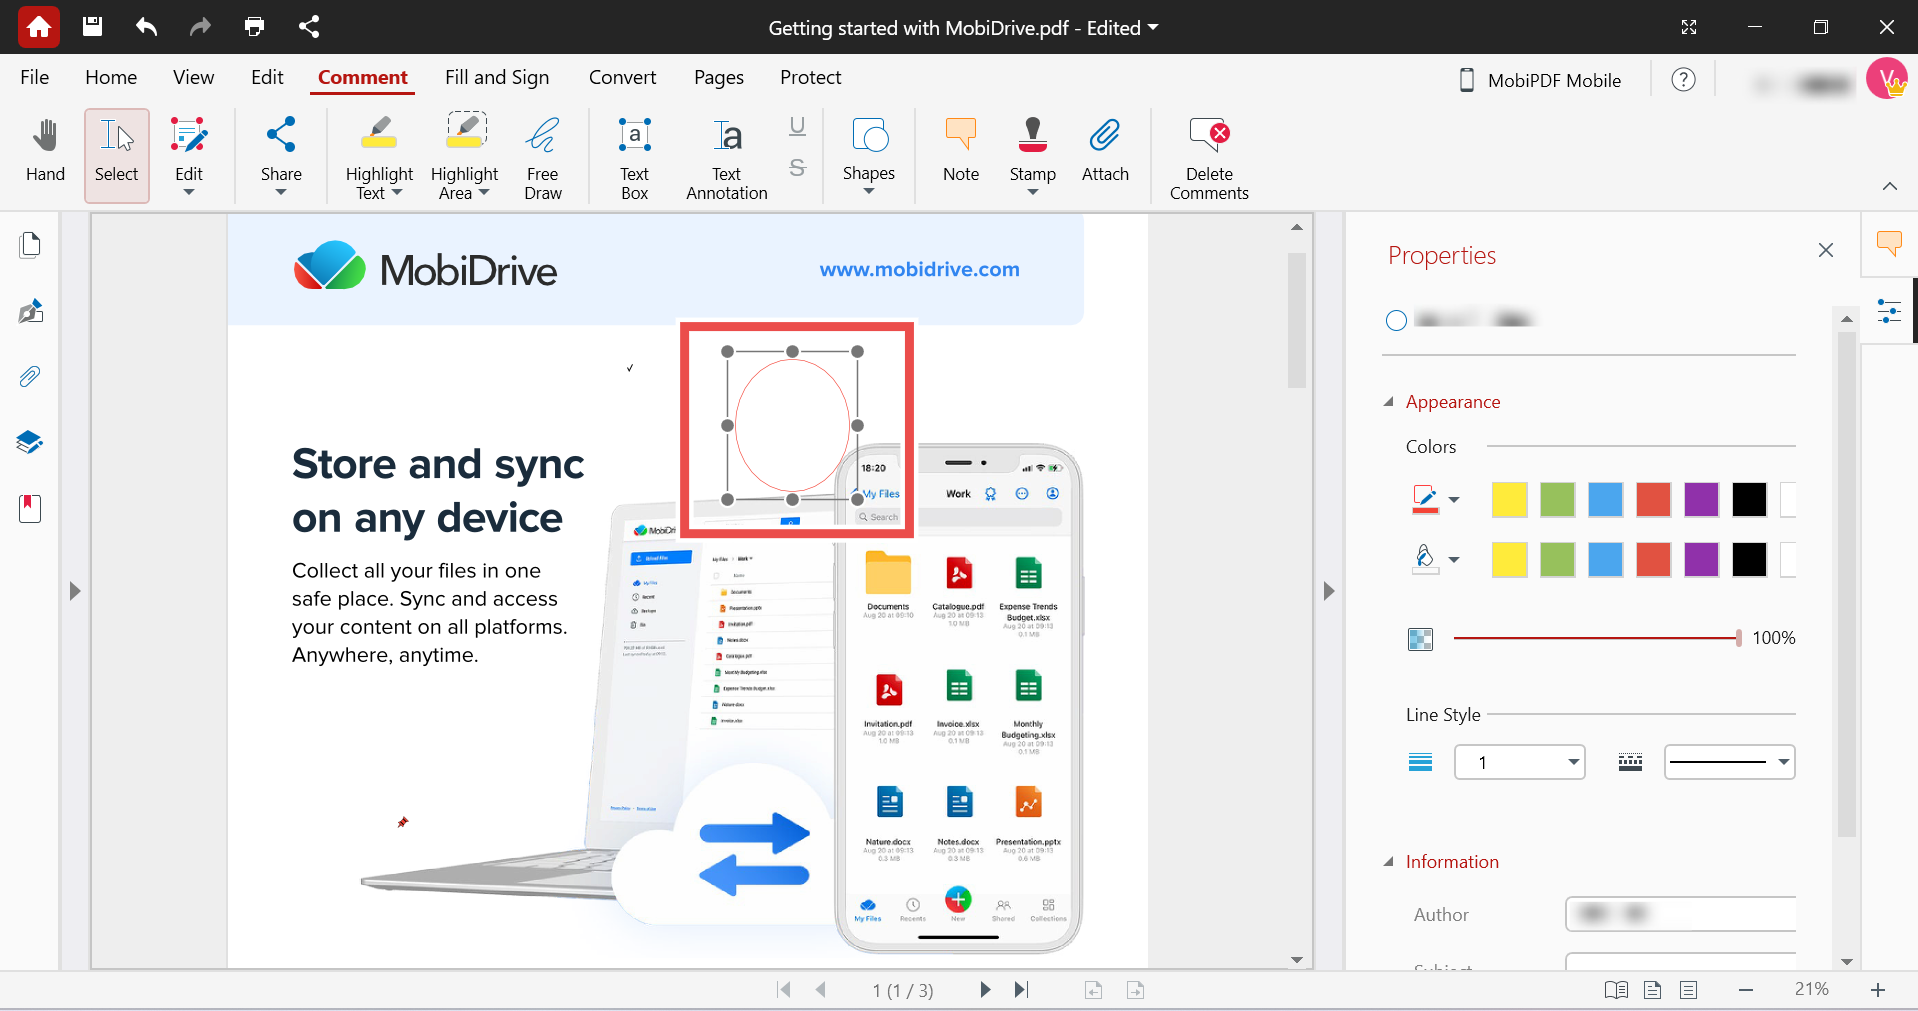Open the Bookmarks panel in the sidebar
The height and width of the screenshot is (1011, 1918).
[30, 508]
